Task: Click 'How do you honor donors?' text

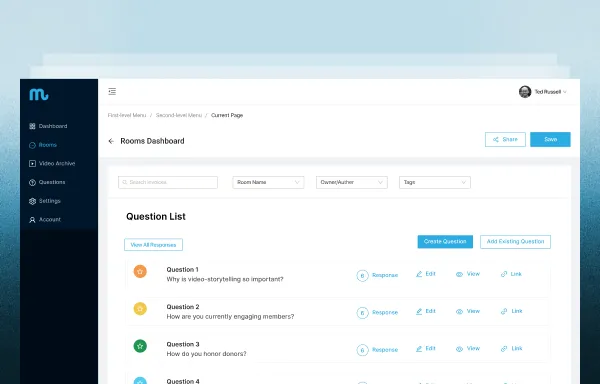Action: (206, 354)
